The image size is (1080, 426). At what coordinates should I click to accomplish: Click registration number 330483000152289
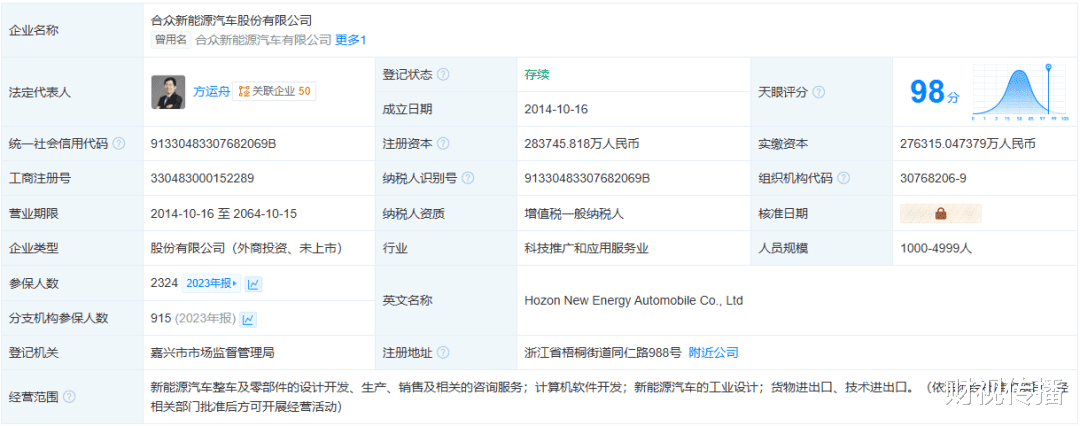(202, 179)
